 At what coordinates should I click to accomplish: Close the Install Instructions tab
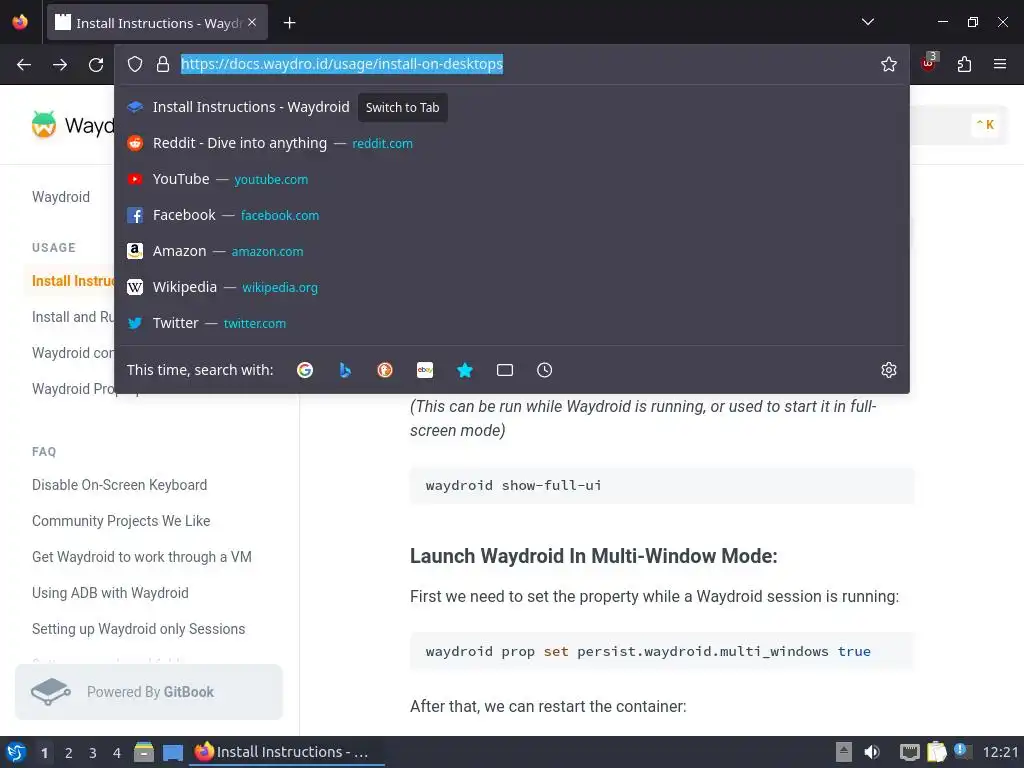(x=252, y=23)
